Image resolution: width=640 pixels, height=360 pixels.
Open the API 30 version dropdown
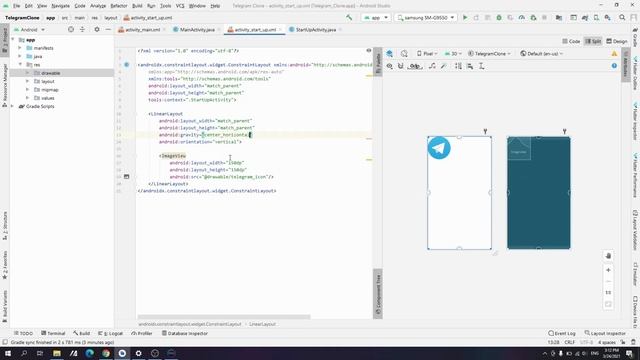(453, 53)
